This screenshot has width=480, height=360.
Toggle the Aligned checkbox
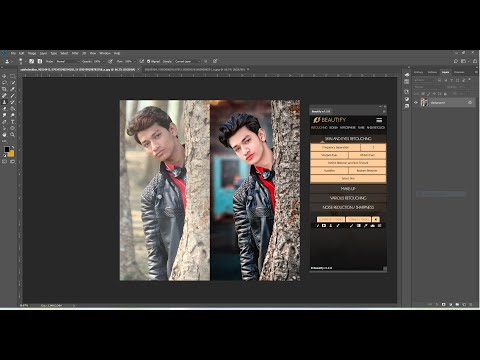click(x=148, y=61)
